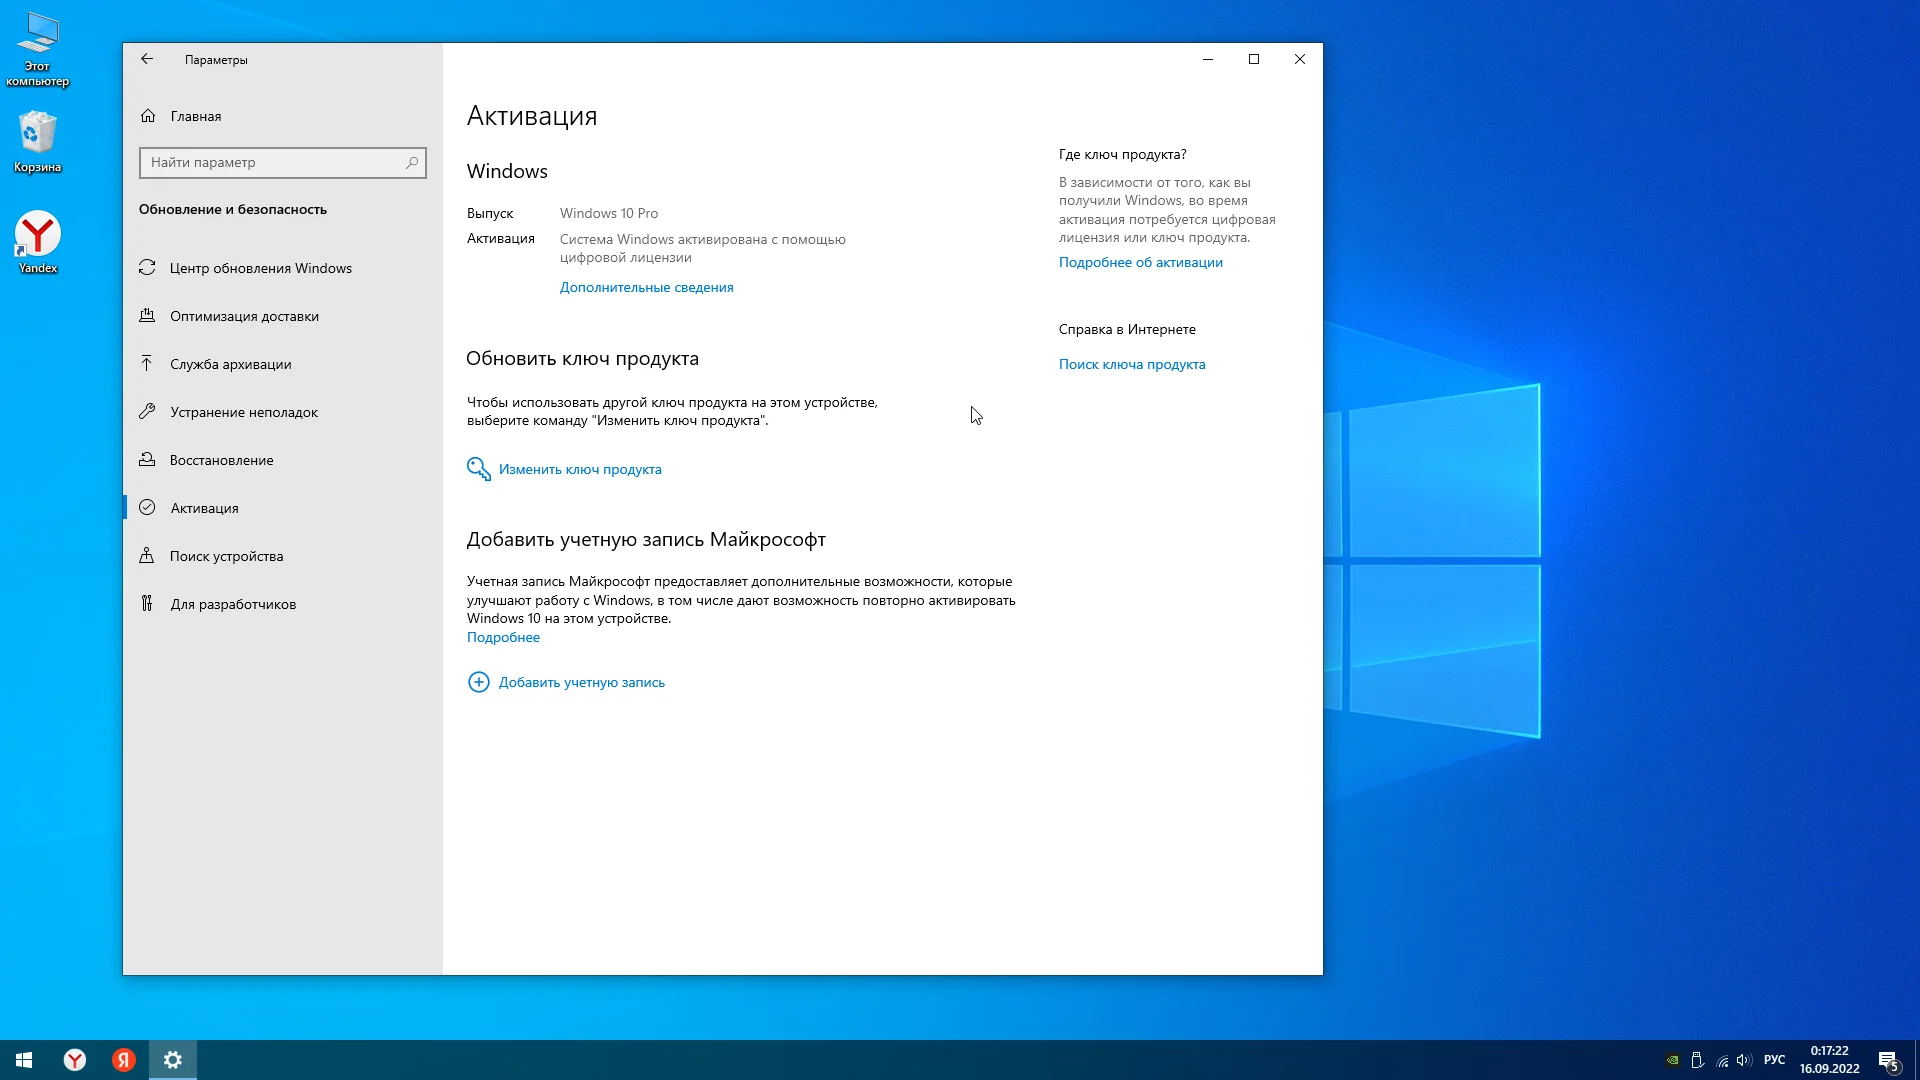Click the key icon beside Изменить ключ продукта
This screenshot has width=1920, height=1080.
[x=478, y=469]
